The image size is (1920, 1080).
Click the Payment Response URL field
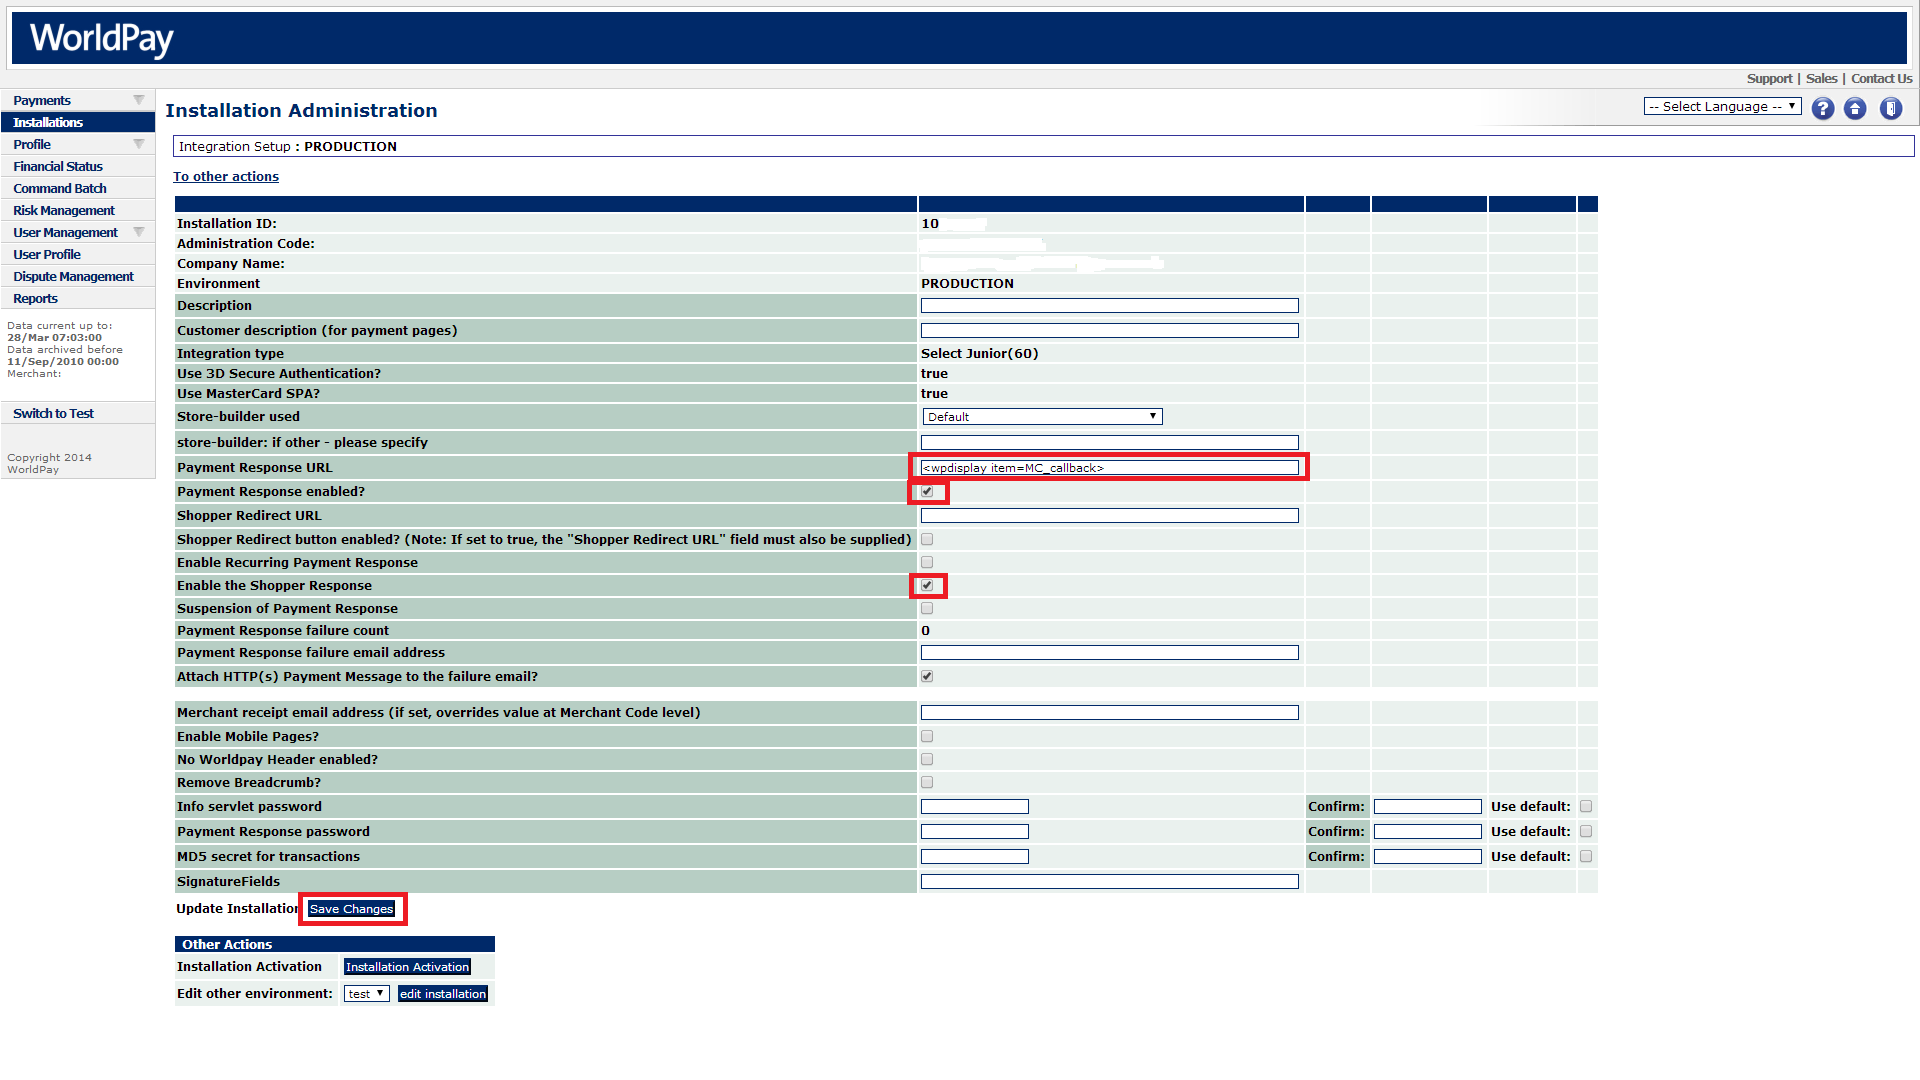pyautogui.click(x=1109, y=468)
